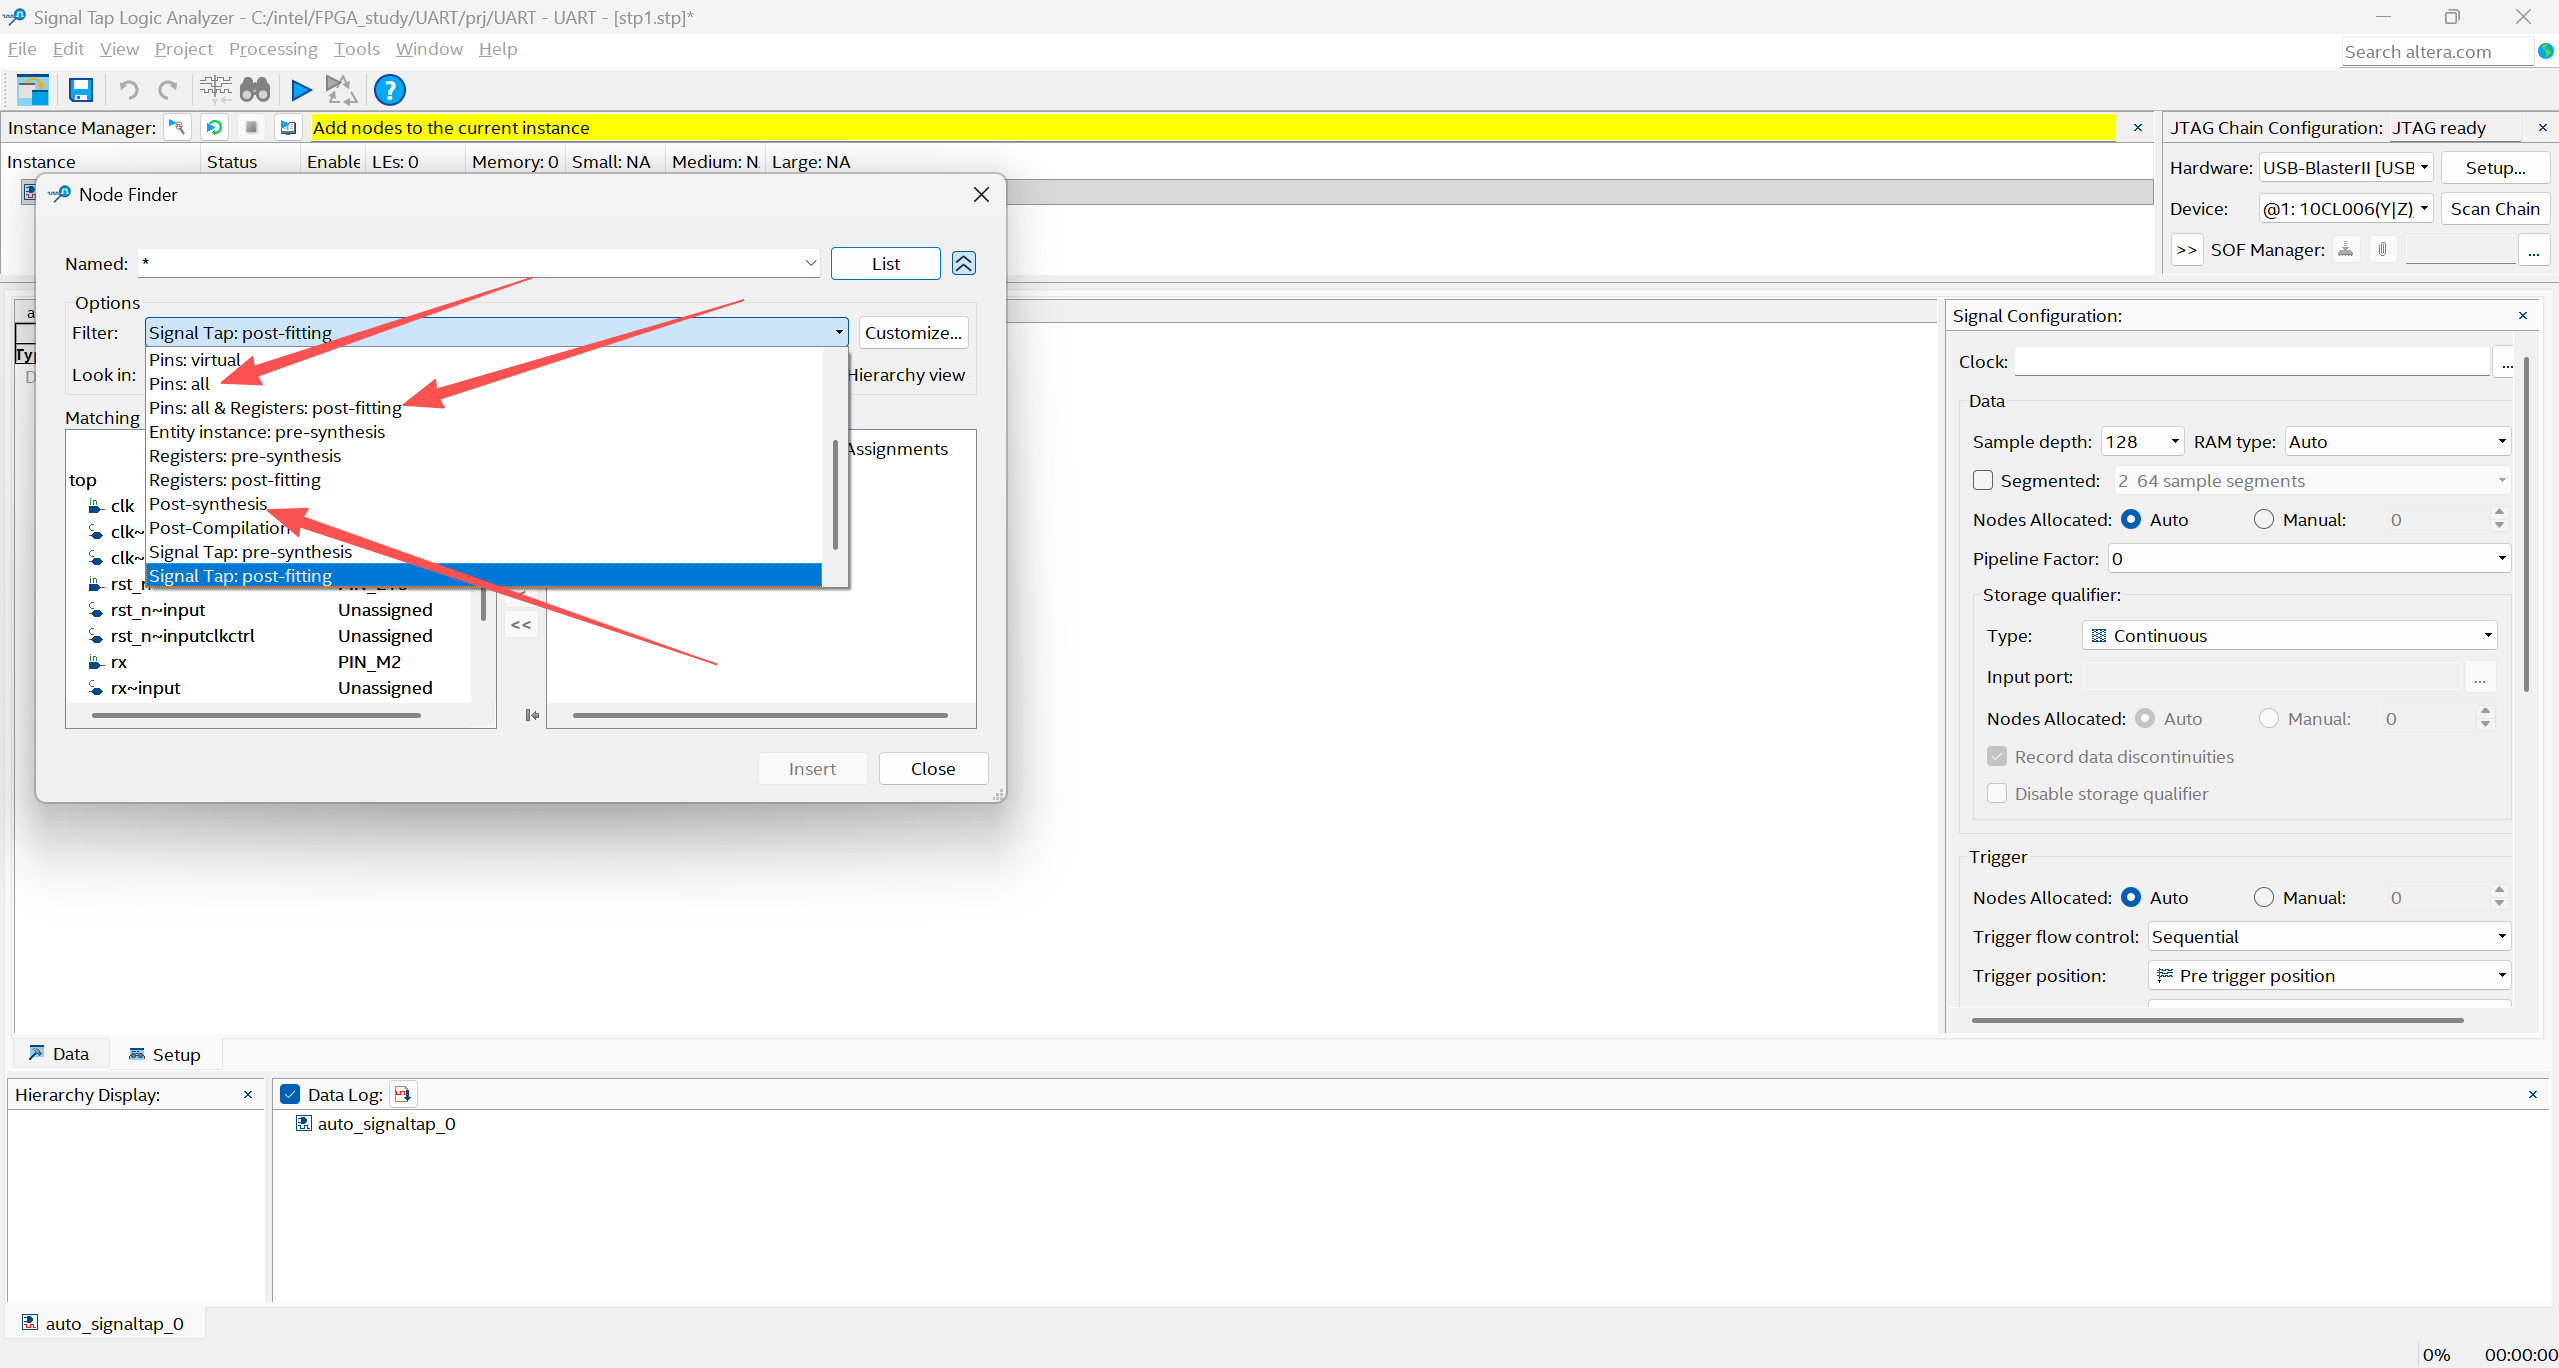Open the Hardware dropdown
The width and height of the screenshot is (2559, 1368).
(x=2346, y=167)
